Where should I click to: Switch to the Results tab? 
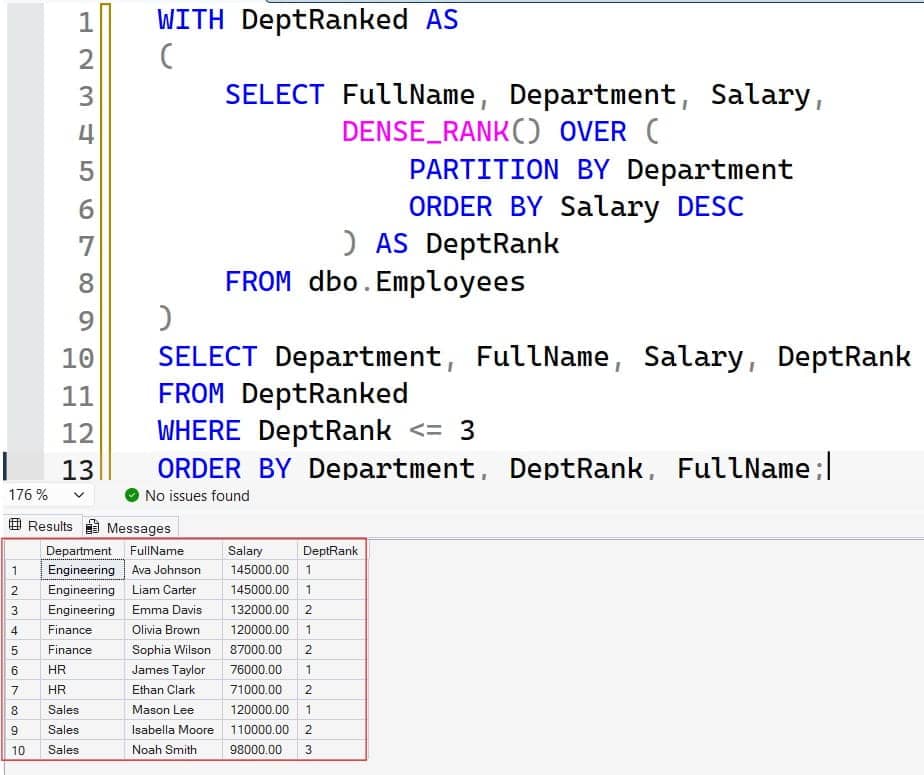41,526
